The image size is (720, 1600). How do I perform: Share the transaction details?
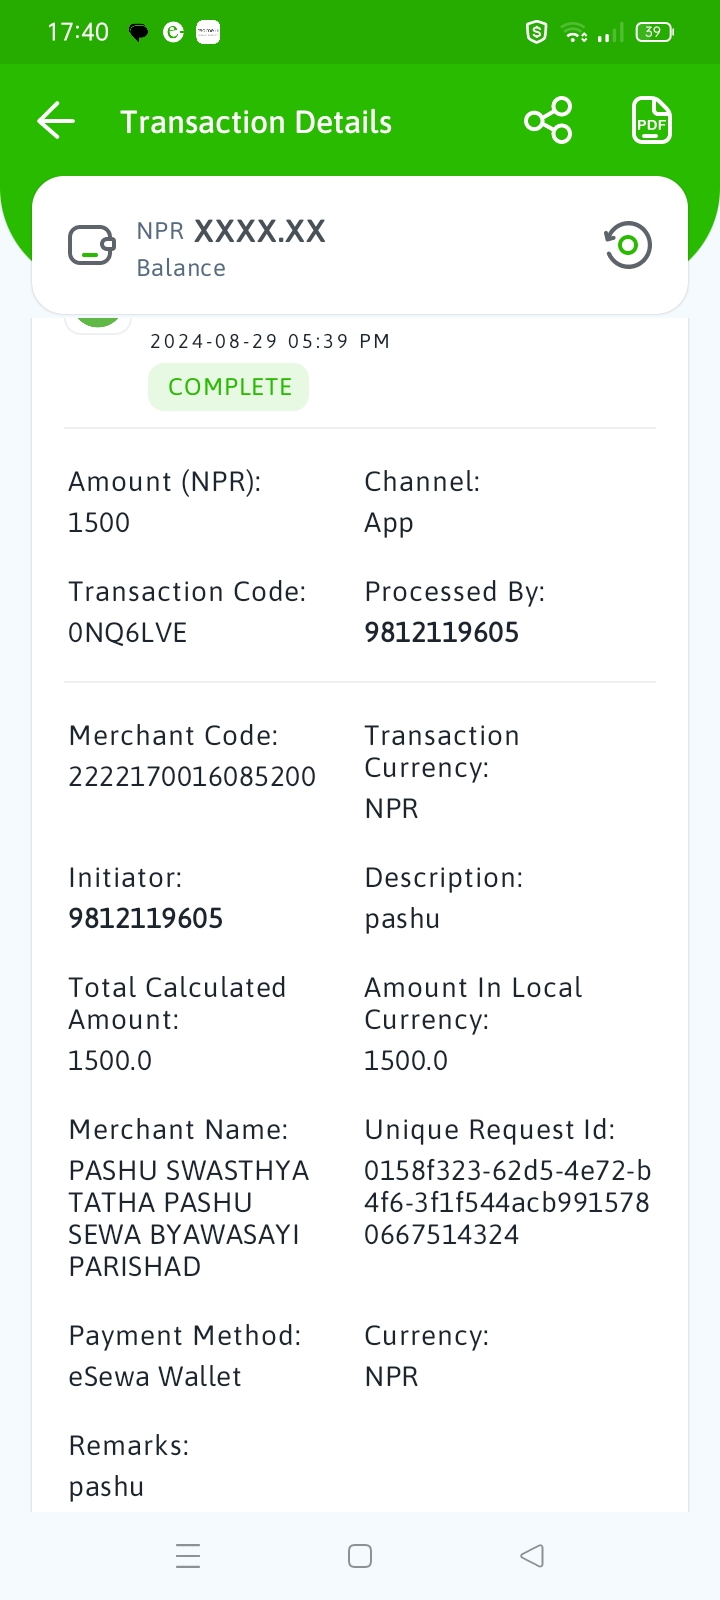click(548, 121)
